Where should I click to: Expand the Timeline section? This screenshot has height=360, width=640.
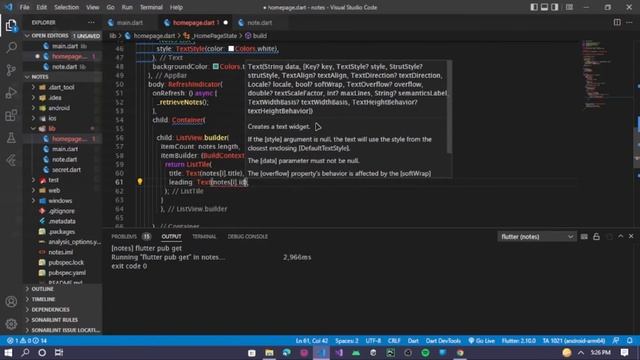pos(43,299)
